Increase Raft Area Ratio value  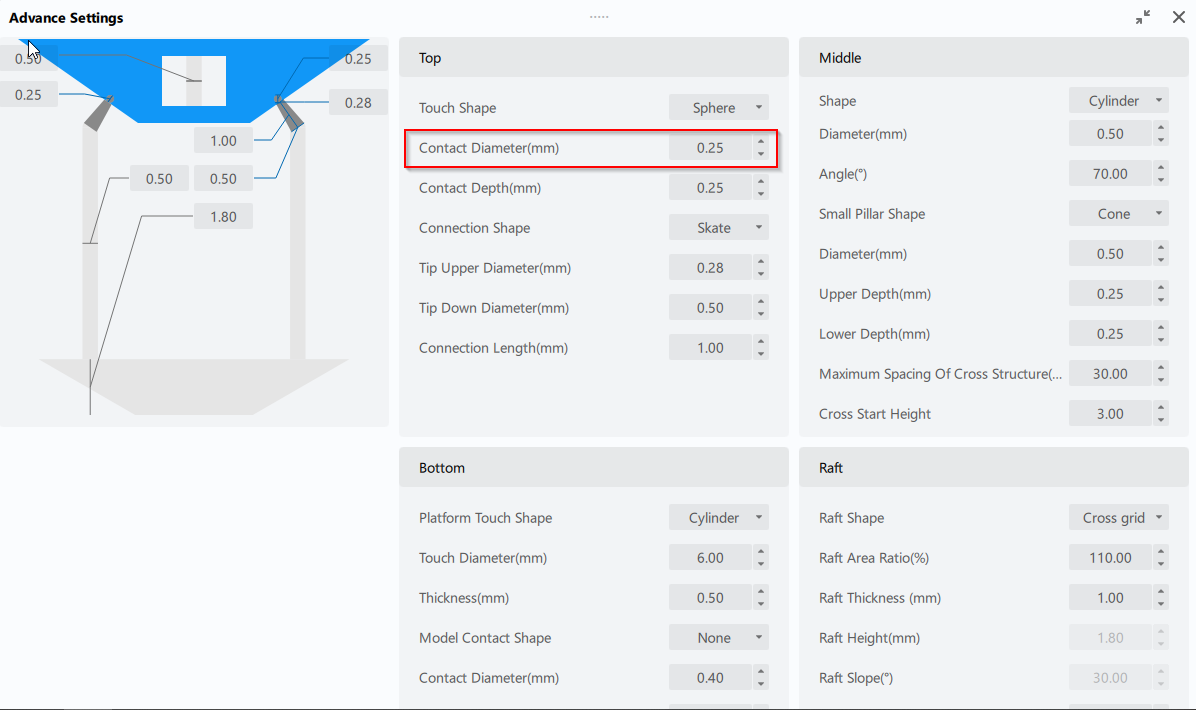coord(1161,552)
